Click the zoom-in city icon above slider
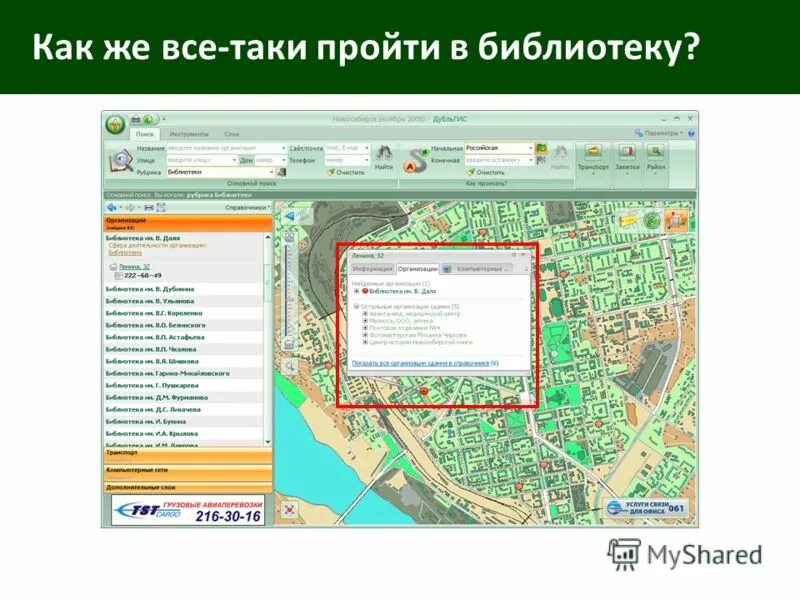Screen dimensions: 800x600 [289, 237]
